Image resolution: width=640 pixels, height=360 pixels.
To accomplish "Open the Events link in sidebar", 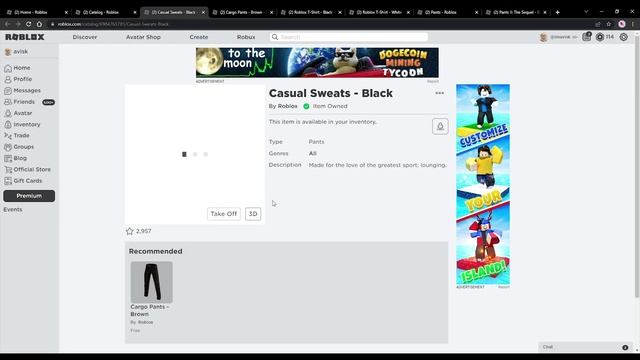I will point(13,209).
